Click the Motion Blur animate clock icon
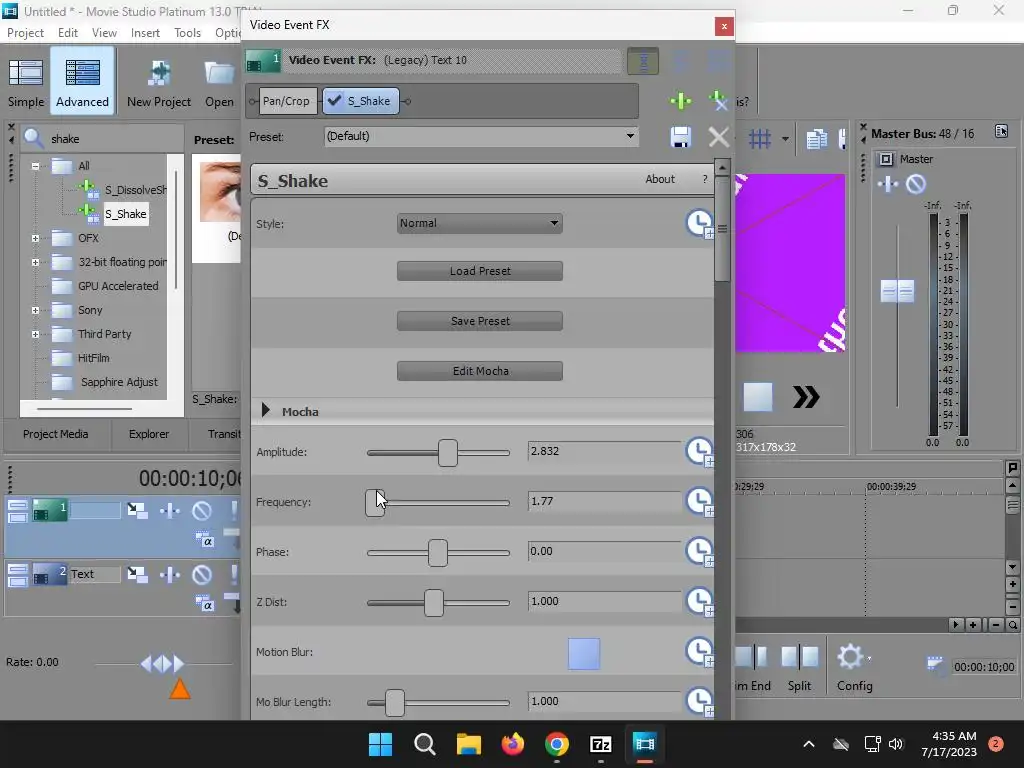1024x768 pixels. (x=699, y=652)
